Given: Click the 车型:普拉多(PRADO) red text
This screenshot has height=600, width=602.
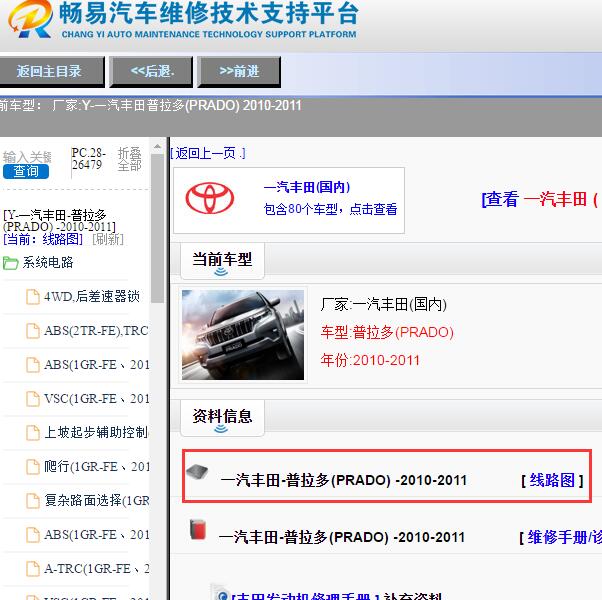Looking at the screenshot, I should tap(387, 332).
